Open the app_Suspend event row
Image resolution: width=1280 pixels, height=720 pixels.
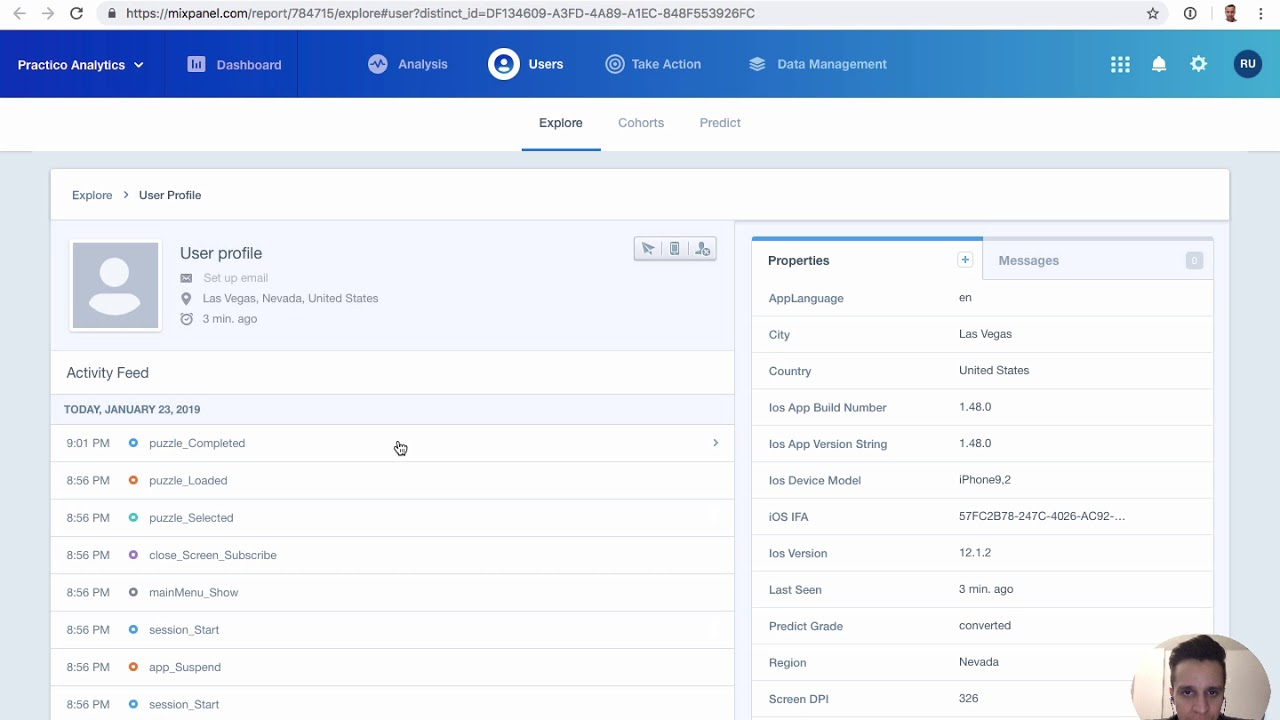392,667
